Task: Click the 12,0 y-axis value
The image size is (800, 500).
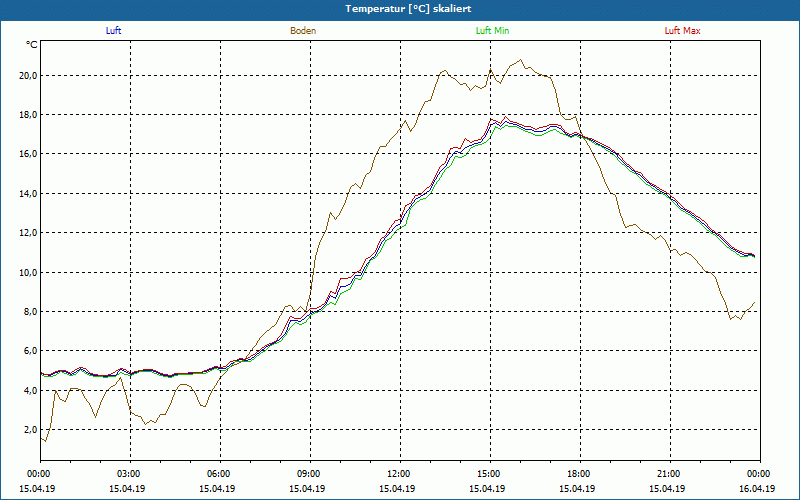Action: (x=29, y=233)
